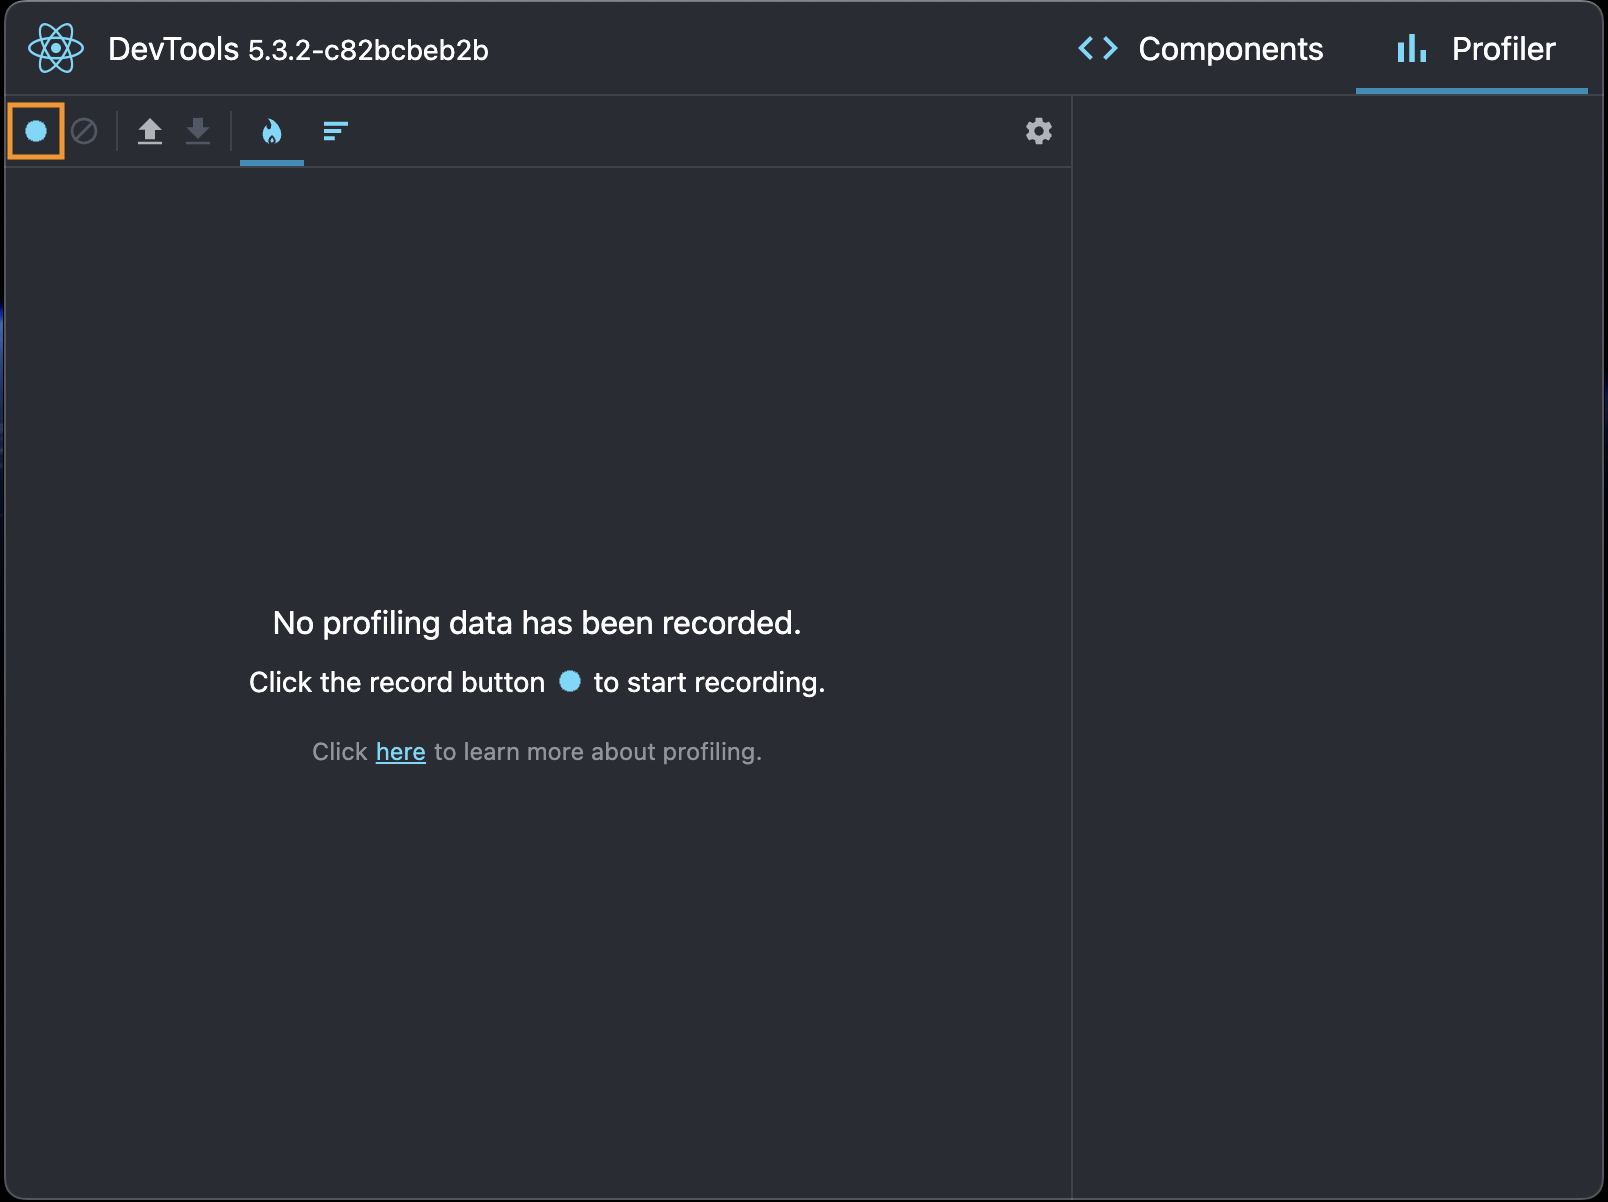1608x1202 pixels.
Task: Click the "No profiling data has been recorded" message
Action: 537,623
